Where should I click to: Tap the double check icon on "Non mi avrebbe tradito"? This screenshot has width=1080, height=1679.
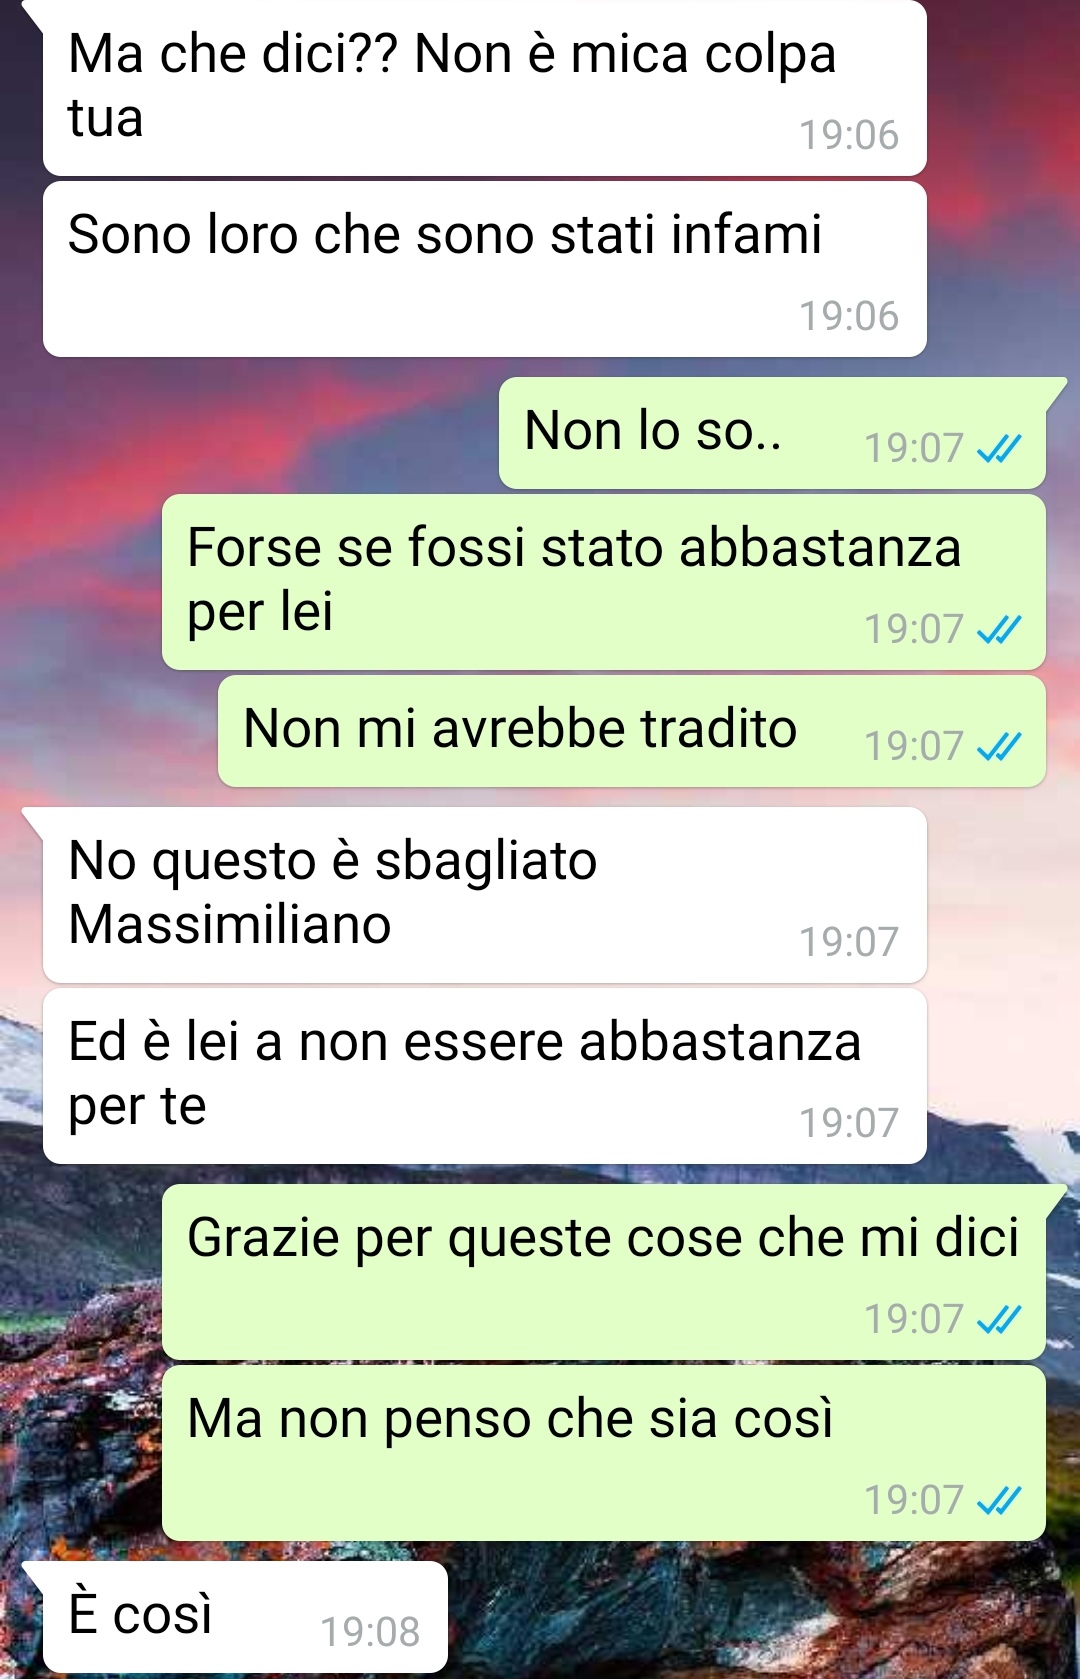coord(999,747)
